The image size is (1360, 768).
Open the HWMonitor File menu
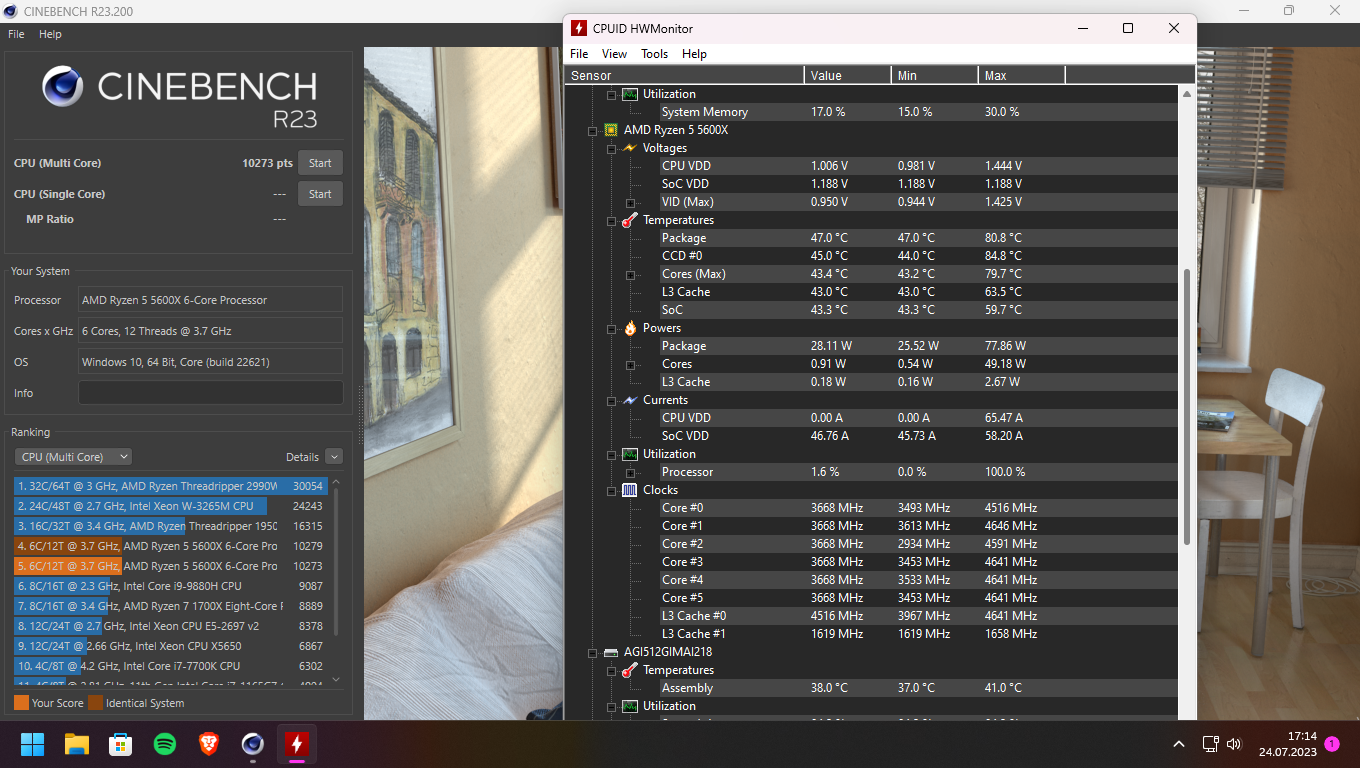point(579,54)
